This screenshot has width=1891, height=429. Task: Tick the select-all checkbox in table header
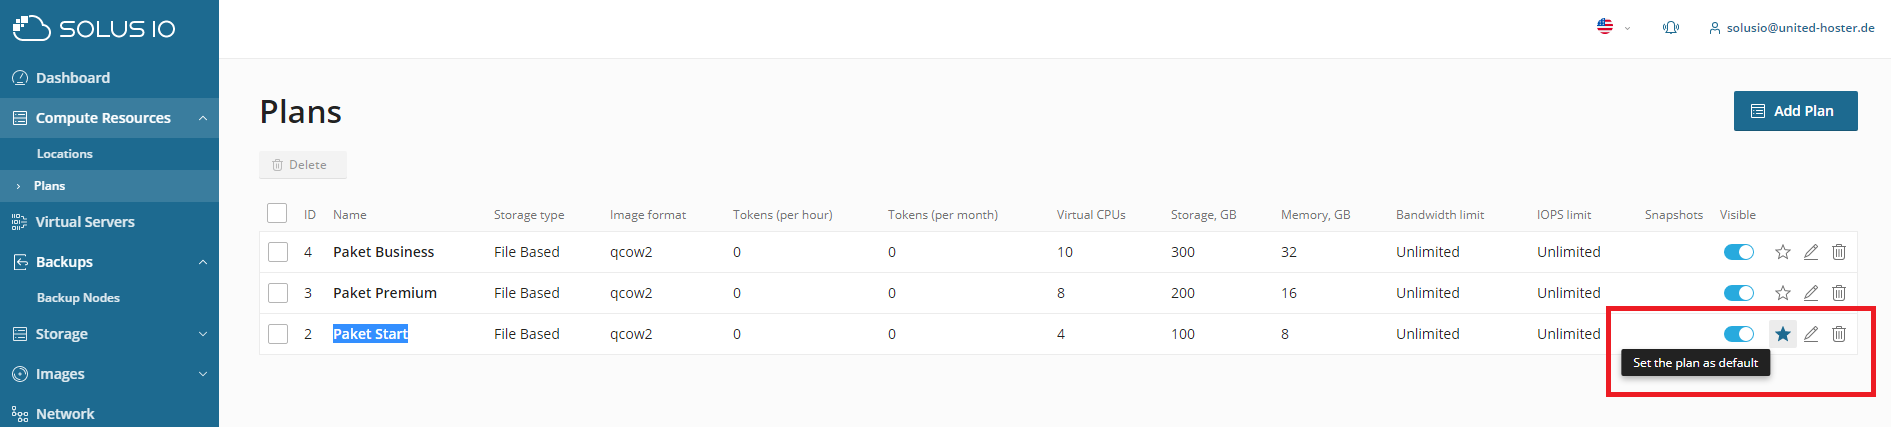[277, 213]
